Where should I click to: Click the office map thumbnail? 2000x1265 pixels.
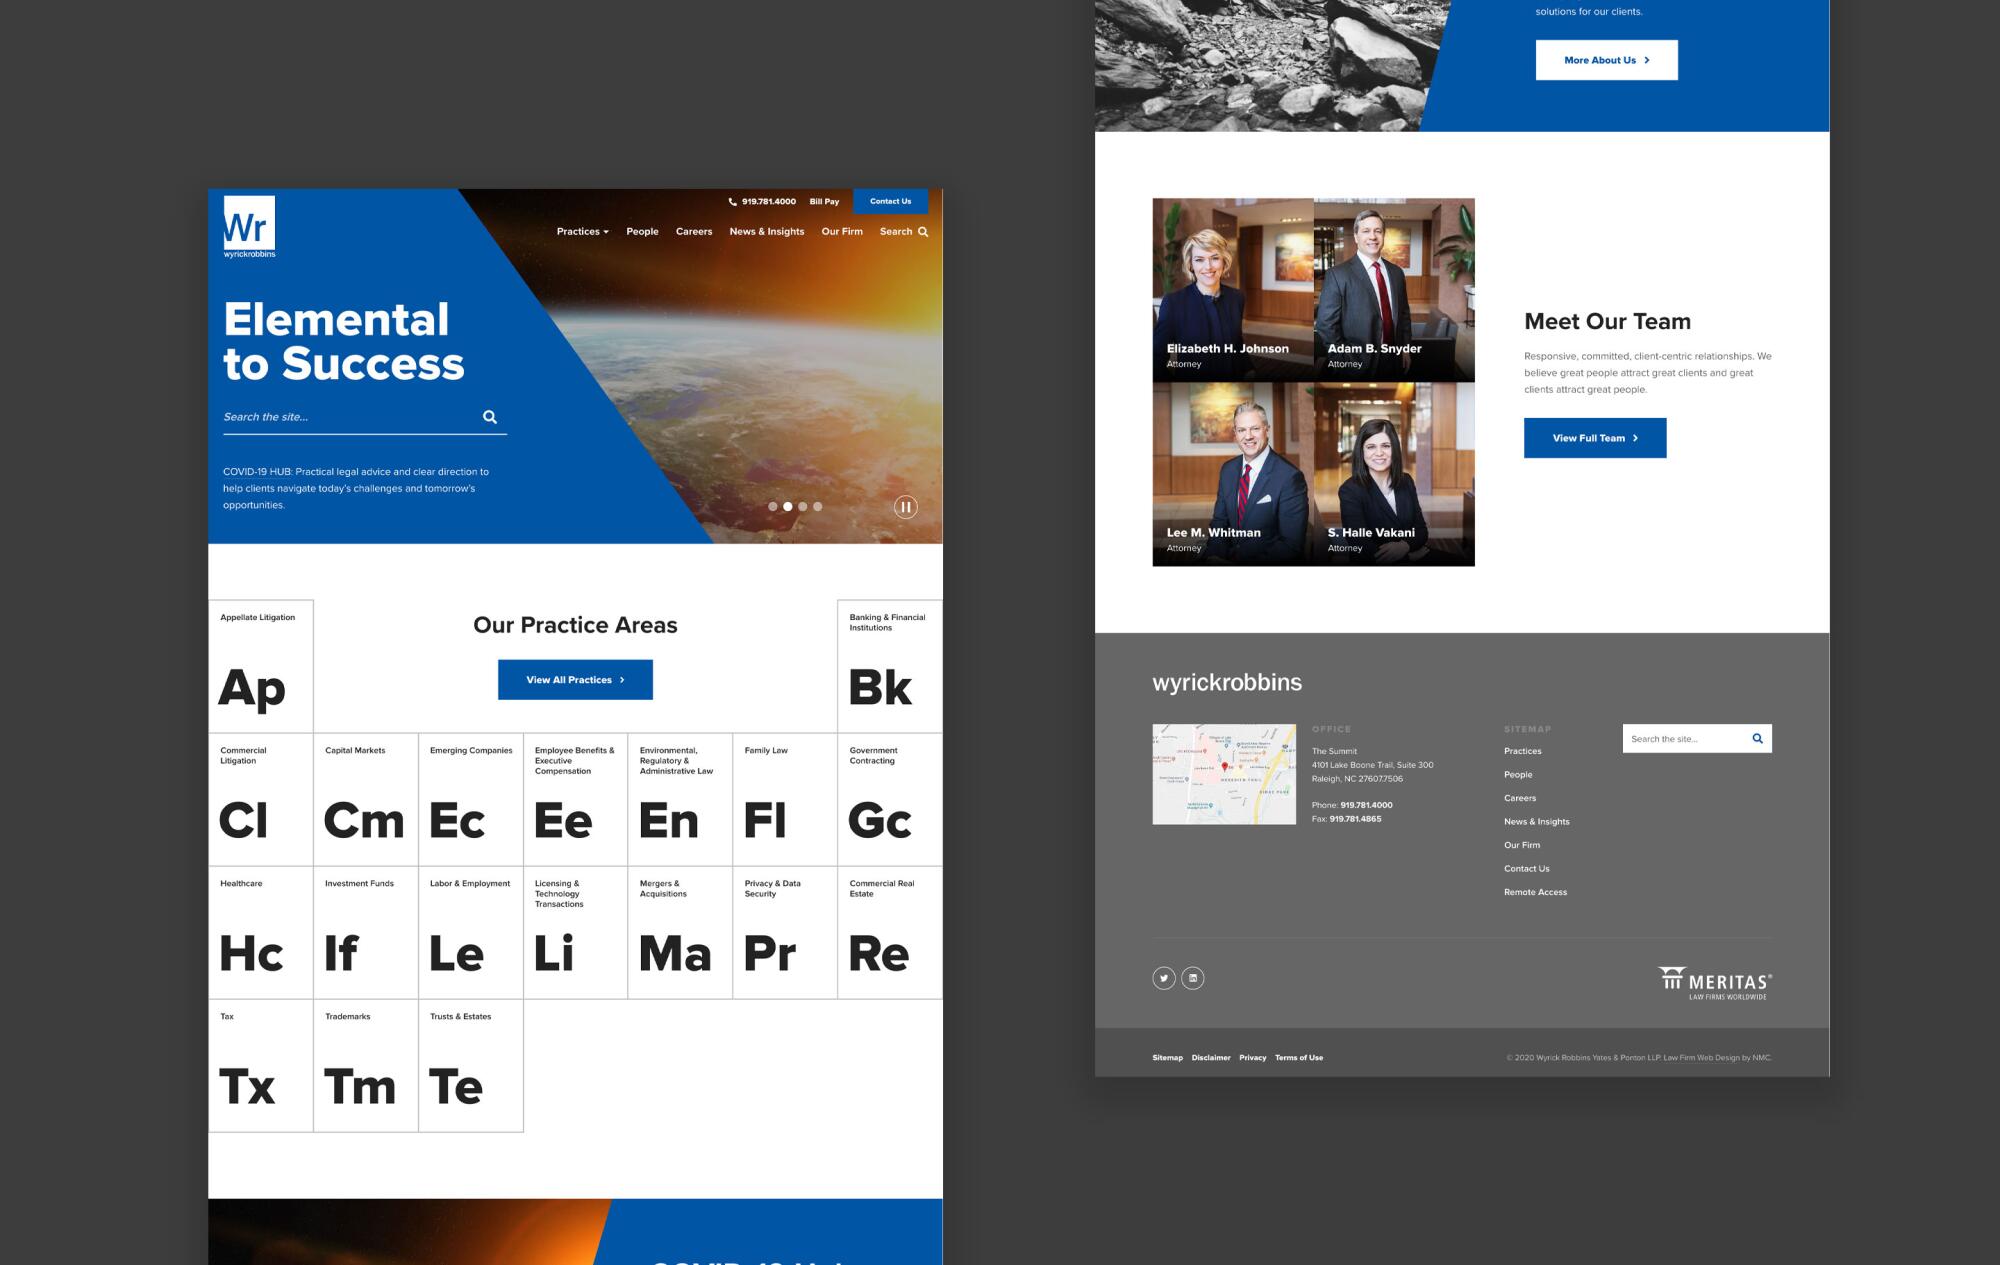(x=1223, y=774)
